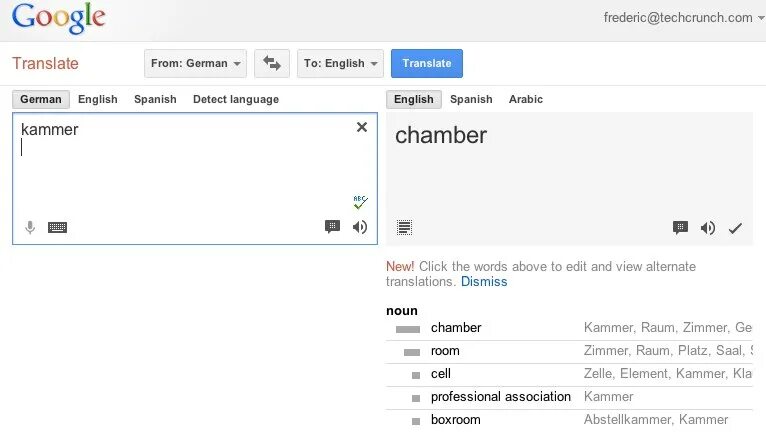Toggle the ABC spell check icon
Screen dimensions: 766x444
pyautogui.click(x=361, y=202)
